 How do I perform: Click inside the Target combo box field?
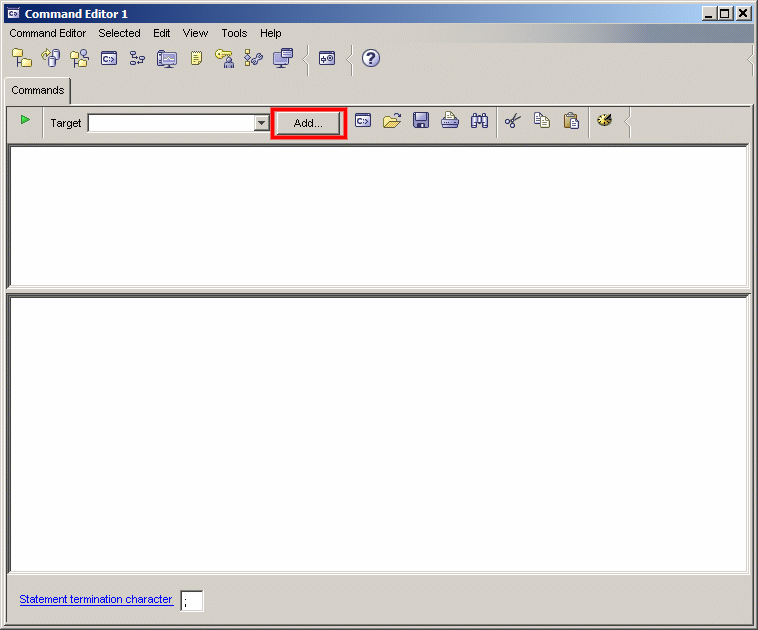[x=172, y=123]
